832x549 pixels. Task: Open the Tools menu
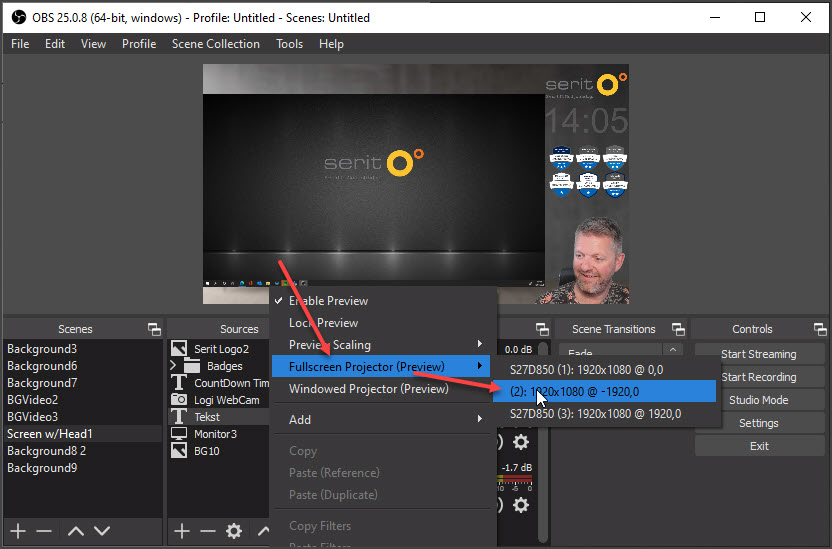(x=289, y=44)
